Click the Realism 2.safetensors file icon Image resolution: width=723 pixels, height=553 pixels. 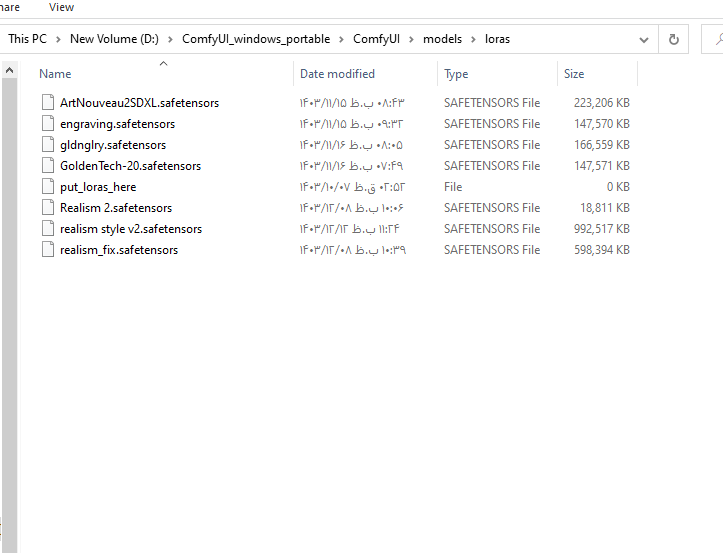(48, 208)
